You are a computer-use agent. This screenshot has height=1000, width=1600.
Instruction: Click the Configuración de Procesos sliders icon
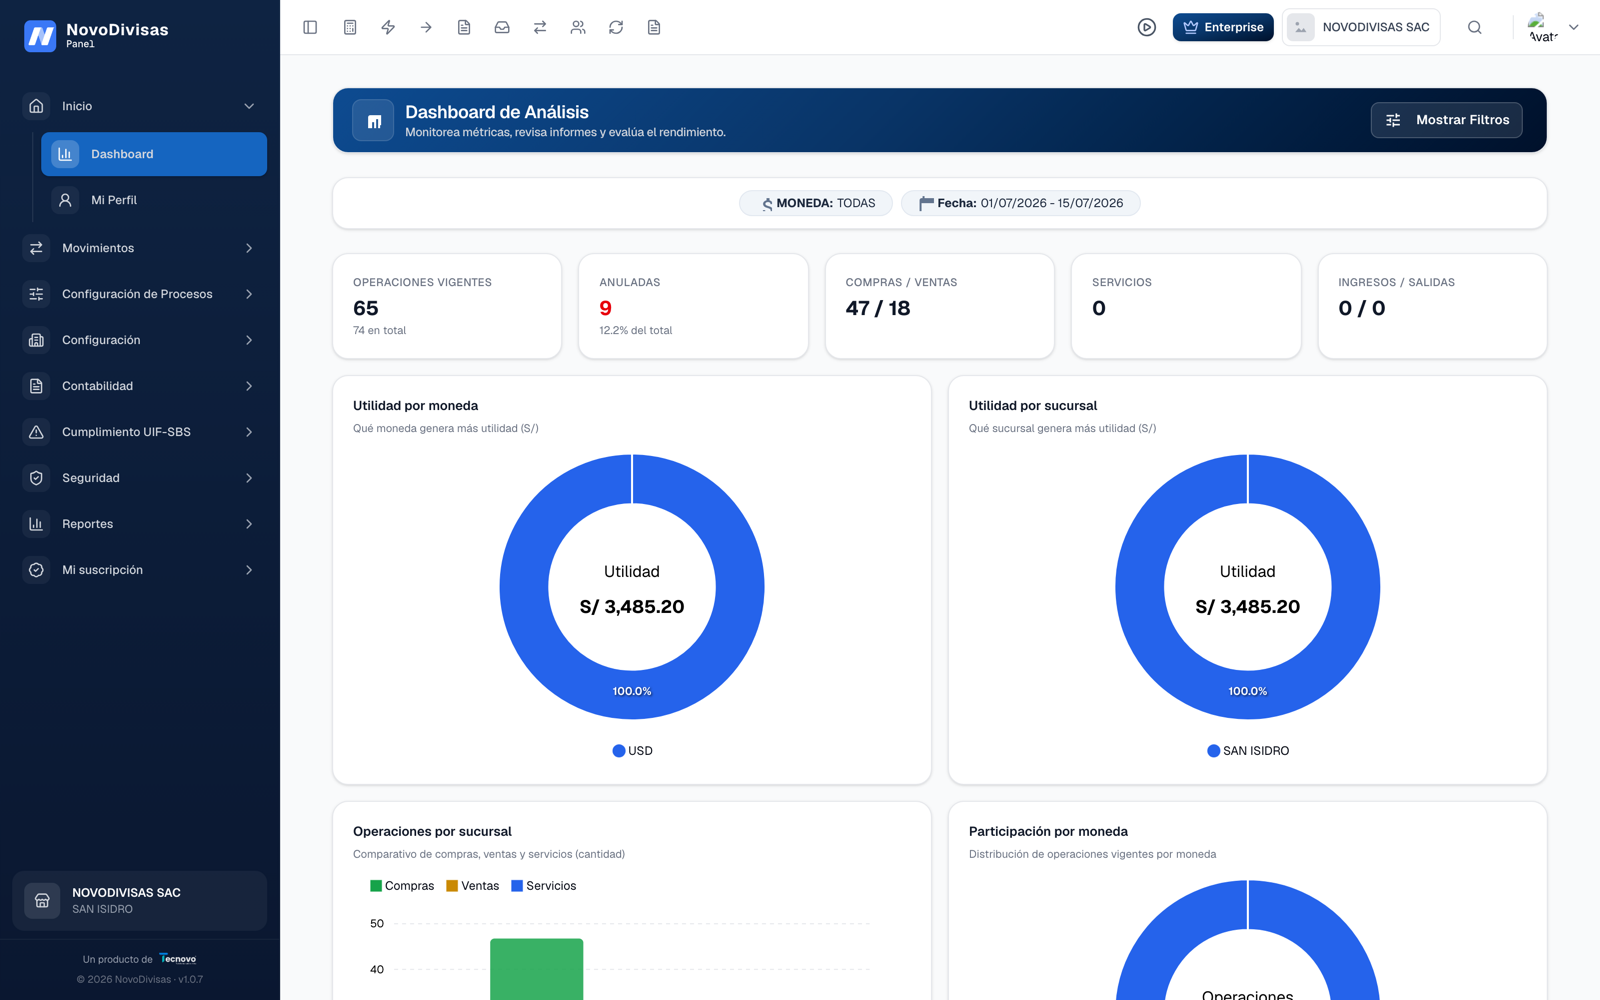click(36, 294)
